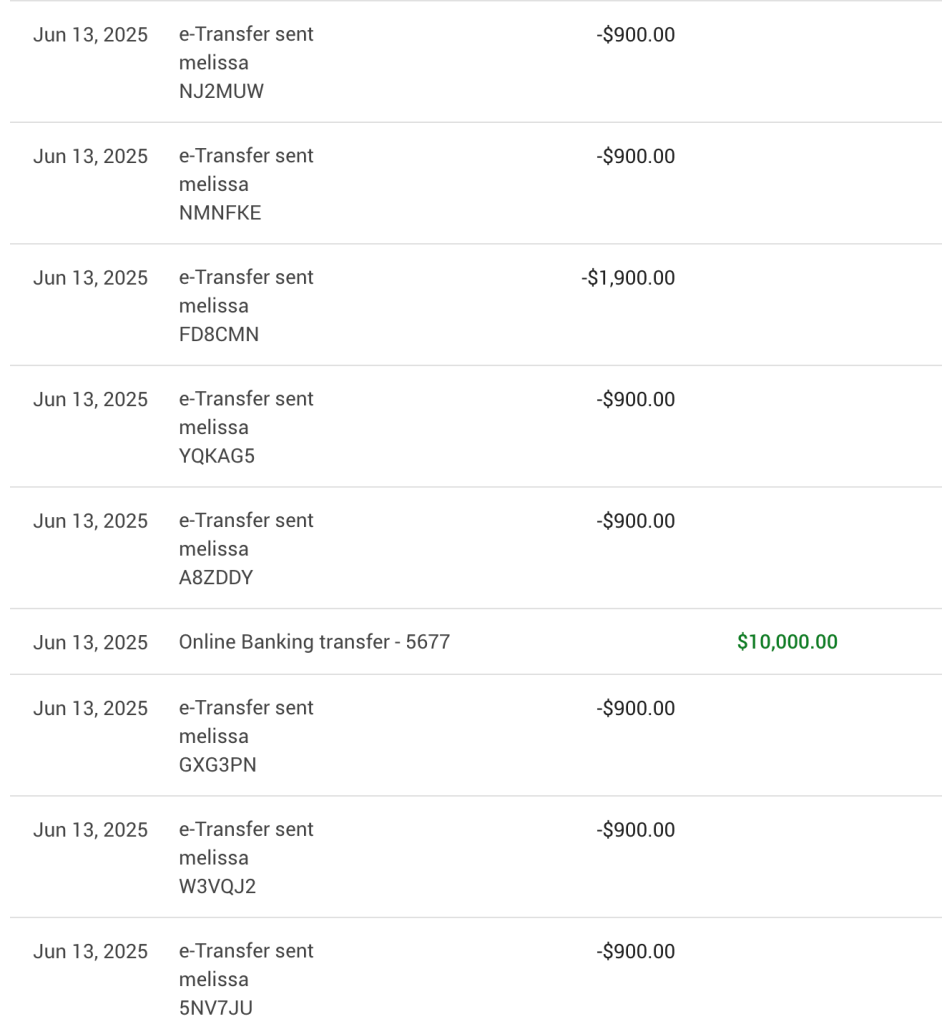Image resolution: width=942 pixels, height=1024 pixels.
Task: Click the -$900.00 amount for A8ZDDY
Action: coord(636,520)
